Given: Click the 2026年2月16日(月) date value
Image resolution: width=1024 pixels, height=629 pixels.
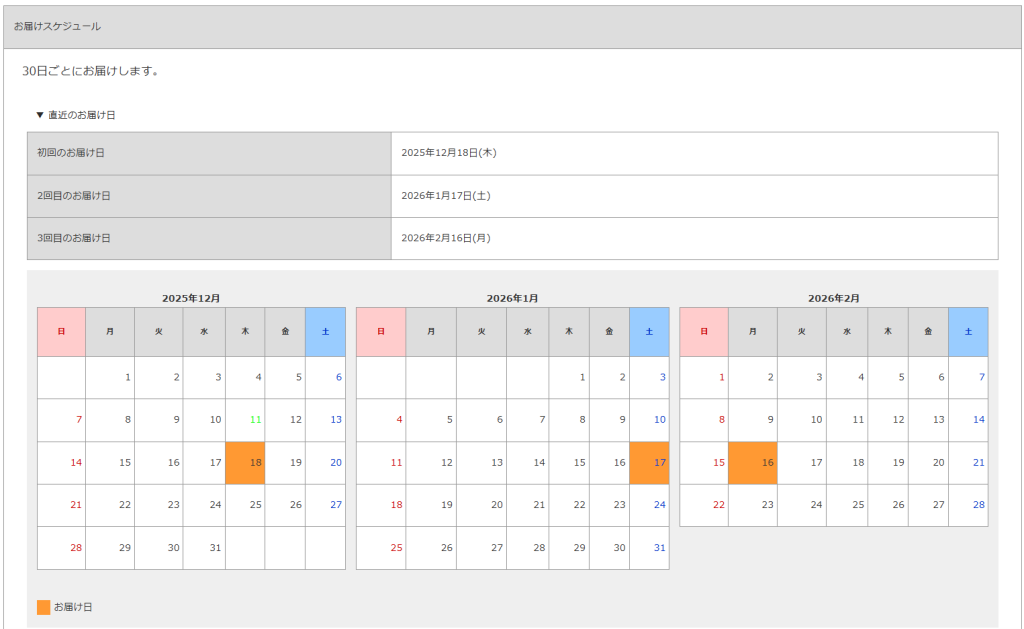Looking at the screenshot, I should pos(445,238).
